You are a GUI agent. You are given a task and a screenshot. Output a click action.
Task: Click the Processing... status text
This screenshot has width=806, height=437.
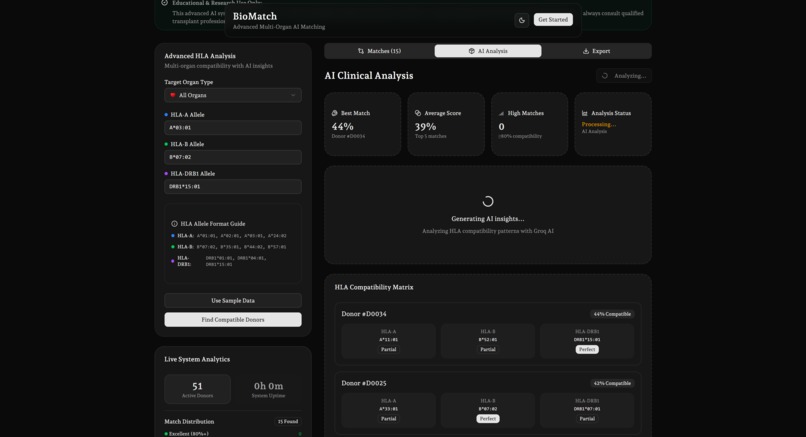(x=599, y=124)
